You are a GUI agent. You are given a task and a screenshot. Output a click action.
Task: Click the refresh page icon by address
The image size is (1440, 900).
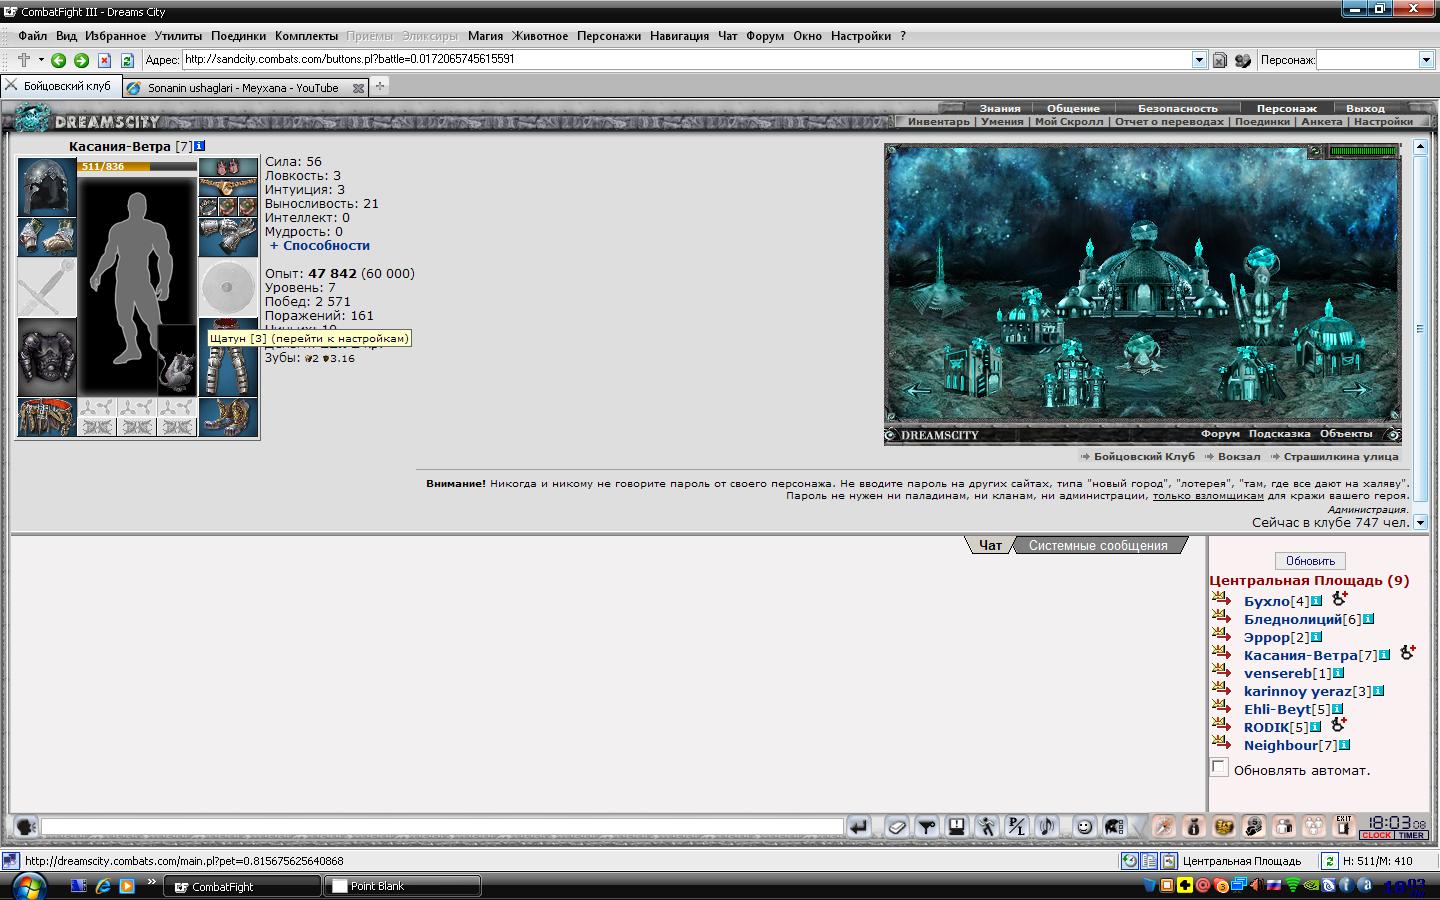click(x=127, y=60)
